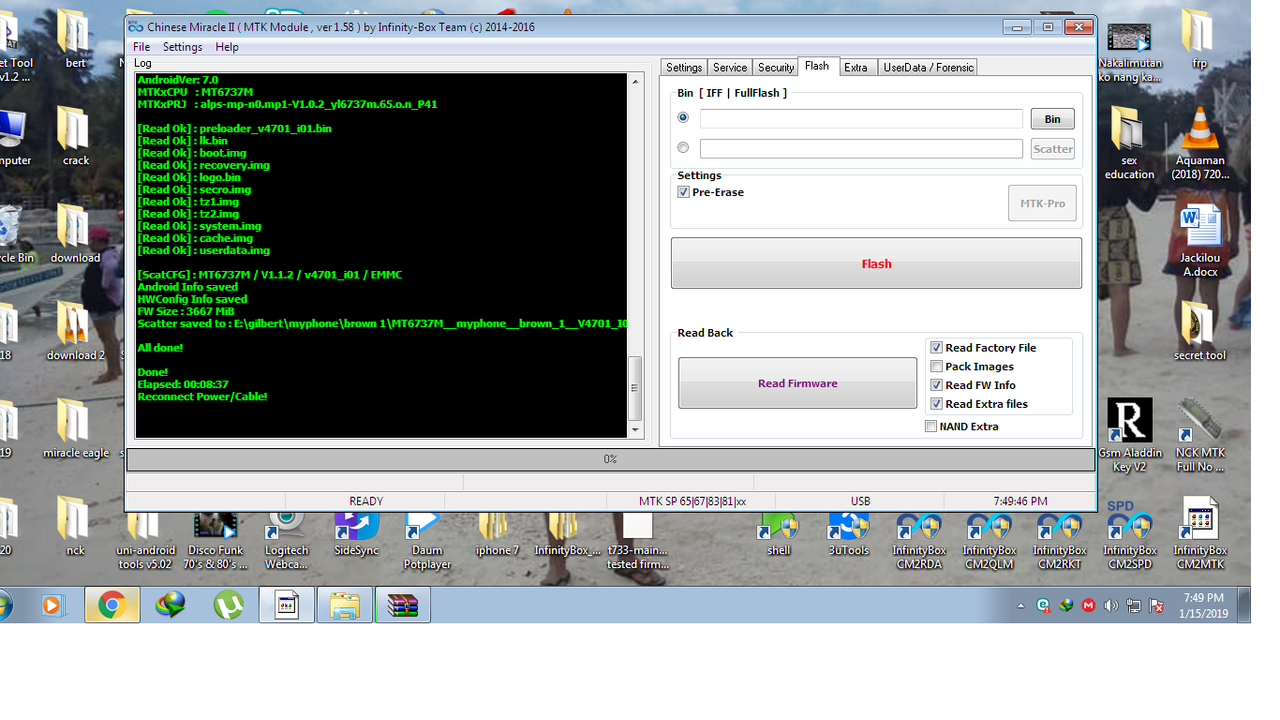Select the Flash tab
This screenshot has width=1280, height=720.
coord(817,66)
